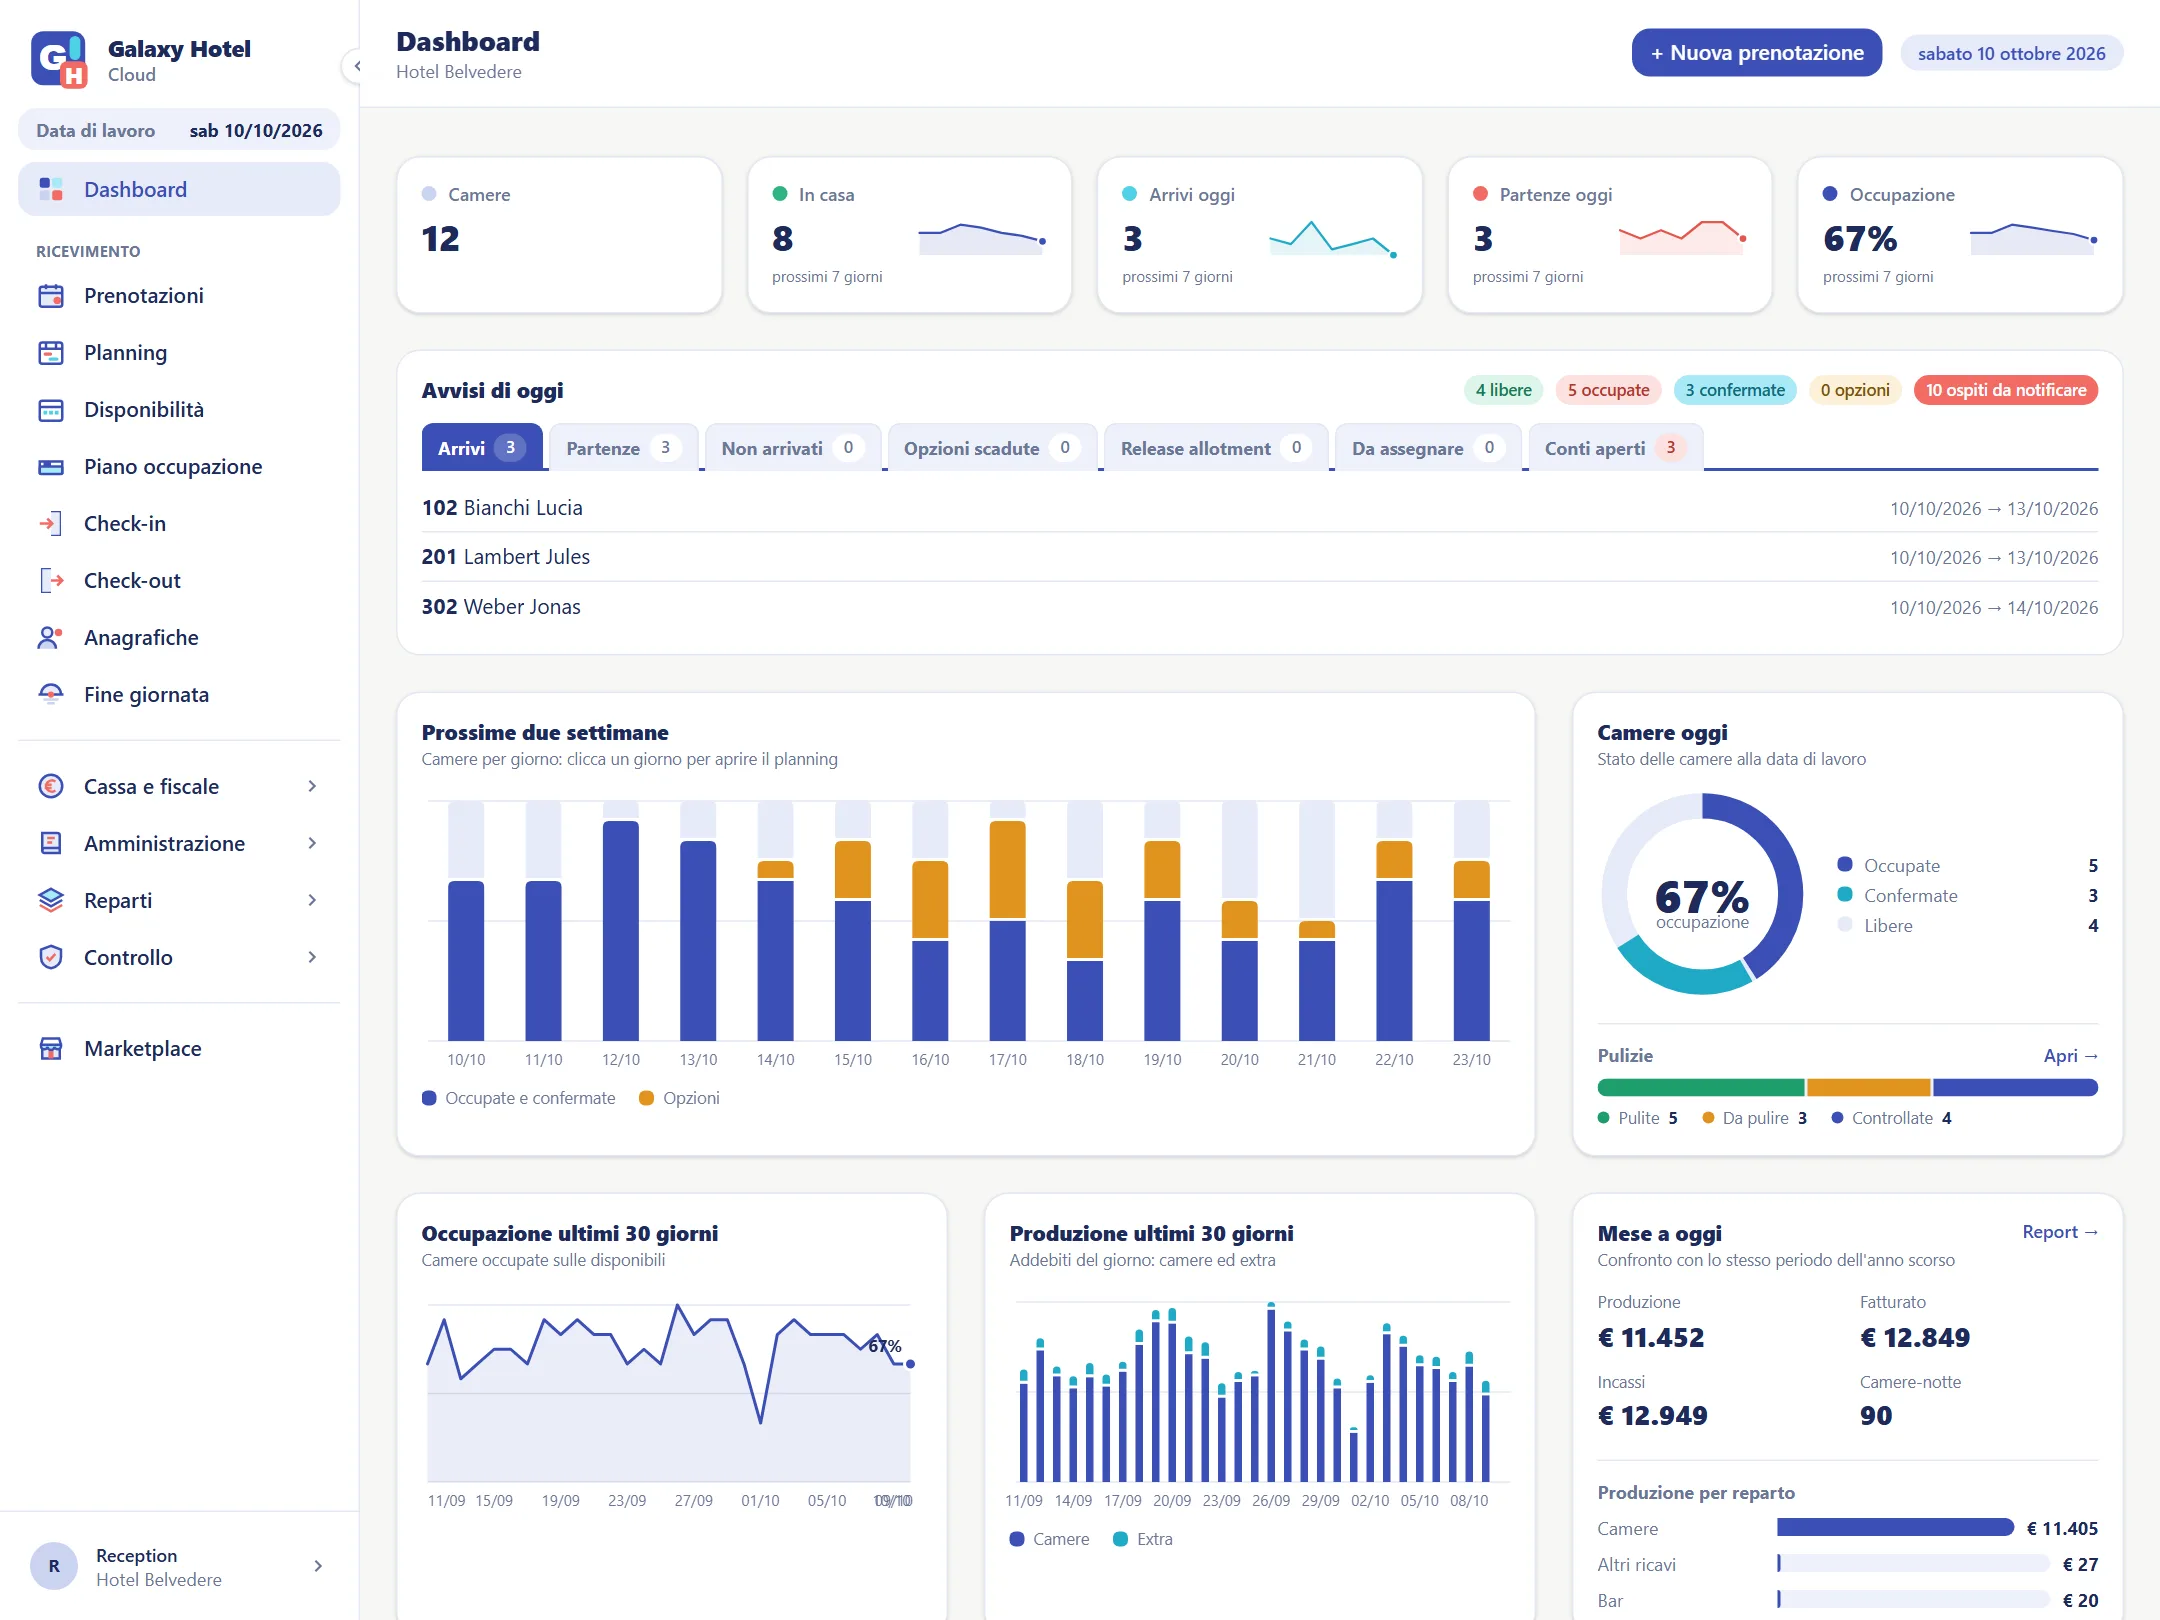Screen dimensions: 2160x1620
Task: Click the Nuova prenotazione button
Action: [1757, 53]
